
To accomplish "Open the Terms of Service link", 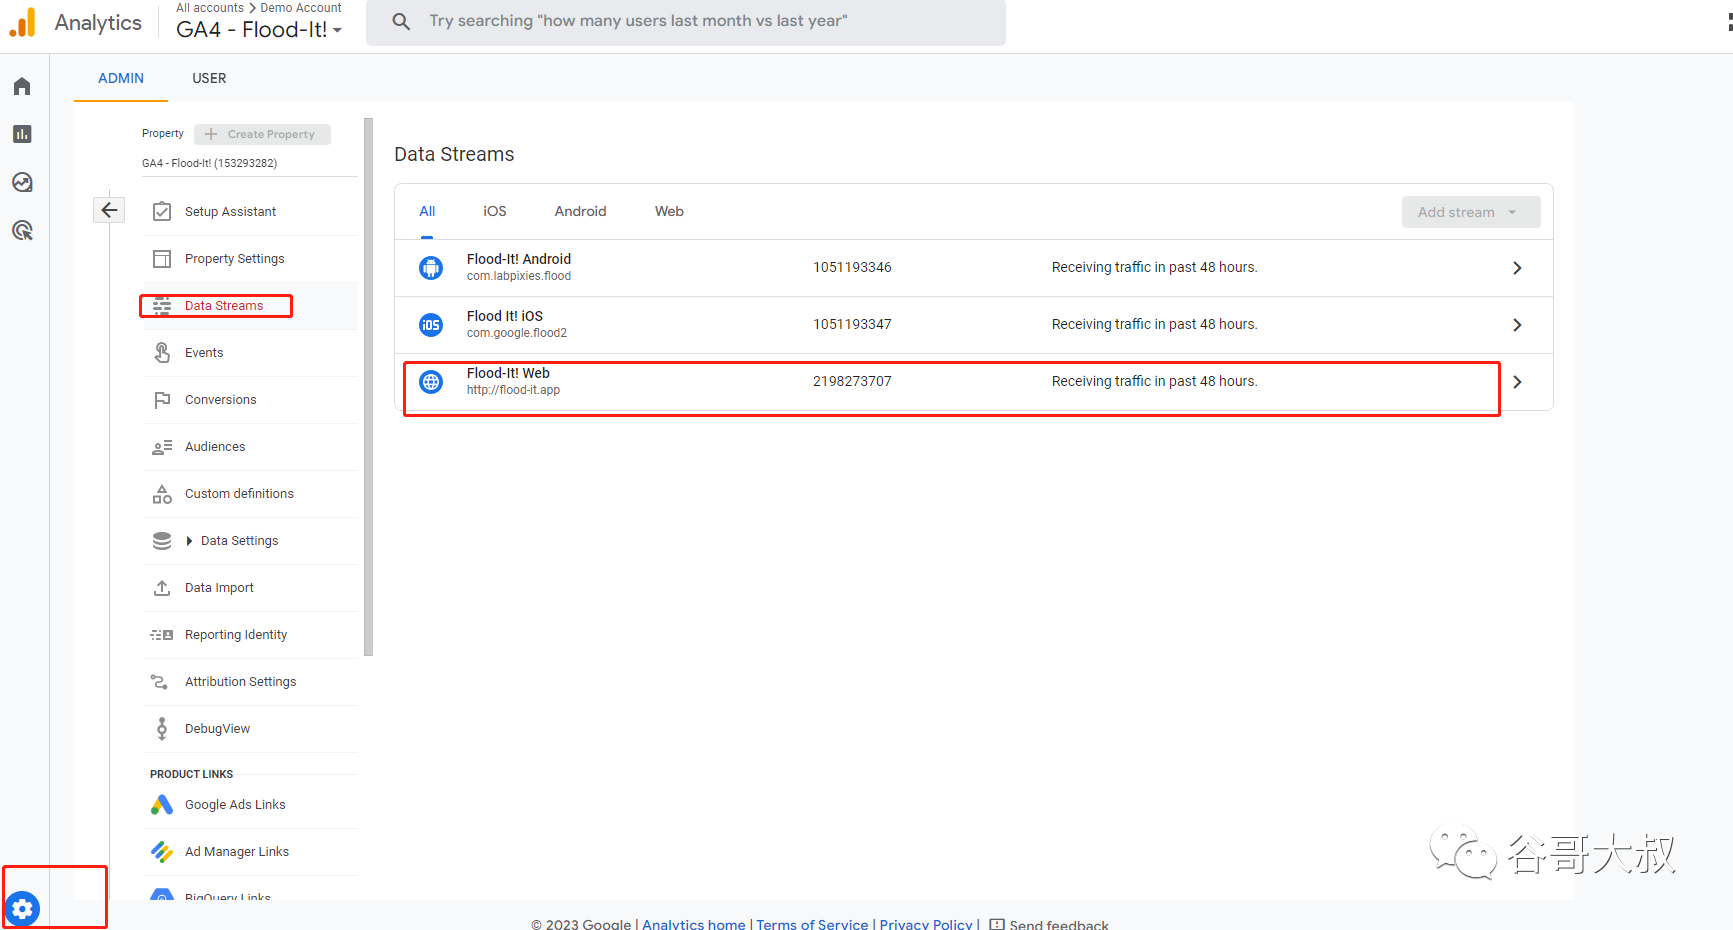I will 812,924.
